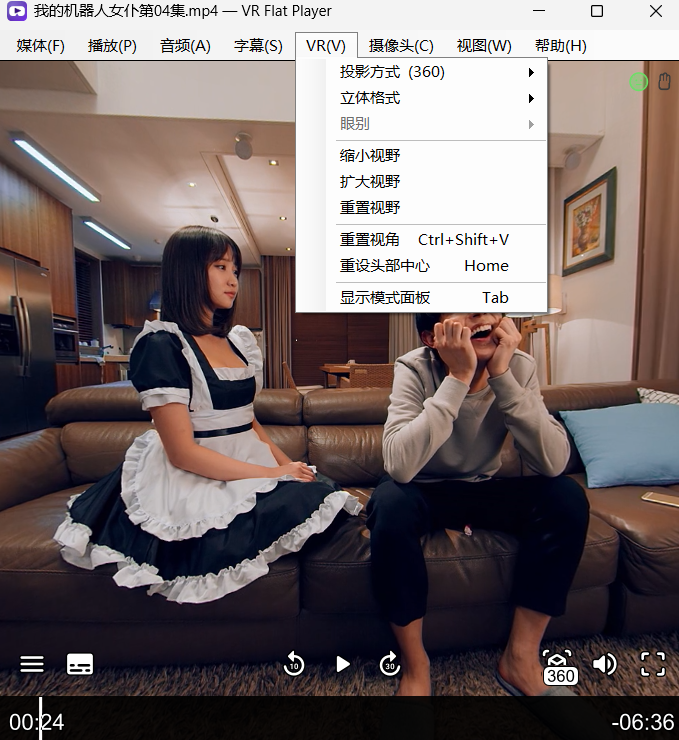This screenshot has width=679, height=740.
Task: Maximize the VR Flat Player window
Action: [x=597, y=11]
